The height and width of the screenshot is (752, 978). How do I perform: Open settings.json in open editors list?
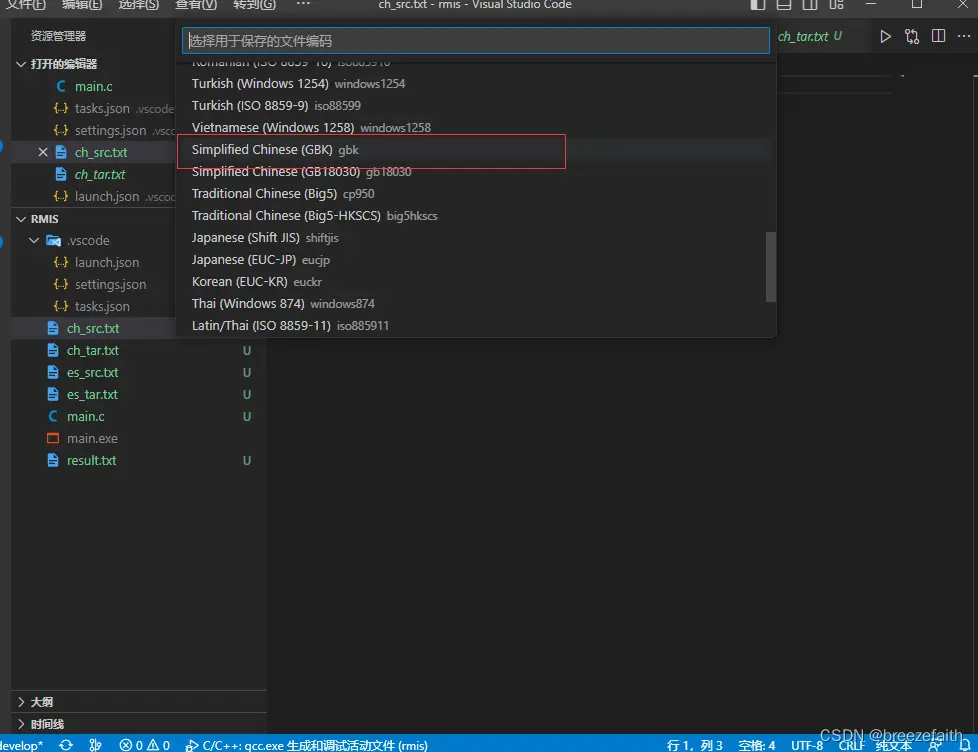click(110, 130)
